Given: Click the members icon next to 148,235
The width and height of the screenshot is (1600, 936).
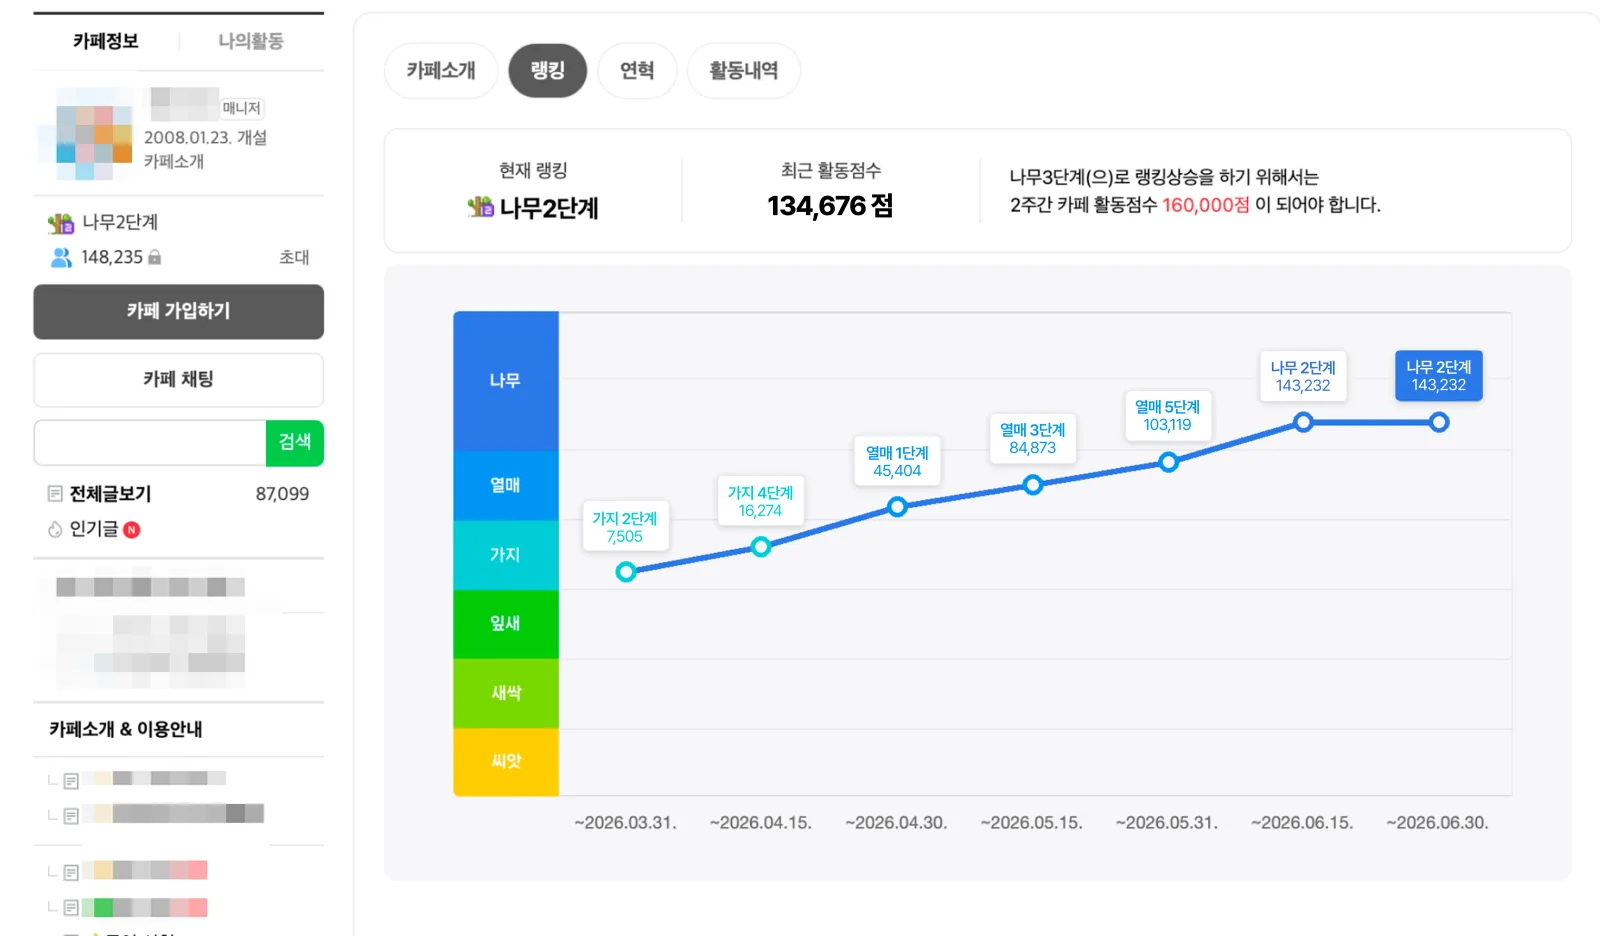Looking at the screenshot, I should [61, 258].
